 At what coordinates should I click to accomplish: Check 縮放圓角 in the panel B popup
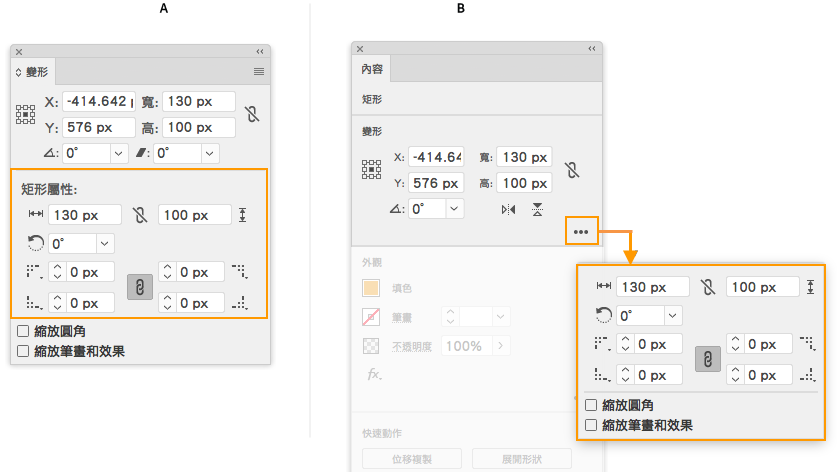point(592,406)
